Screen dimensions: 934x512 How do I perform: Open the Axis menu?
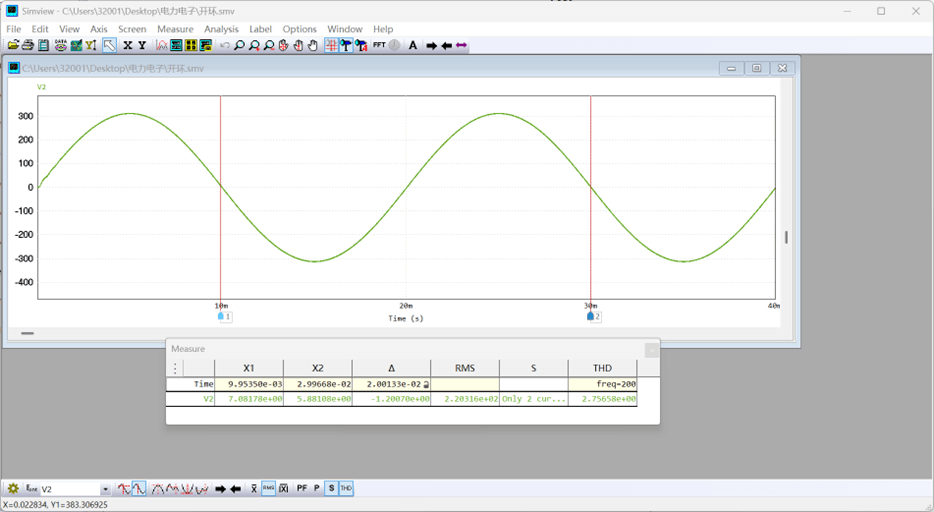coord(99,29)
